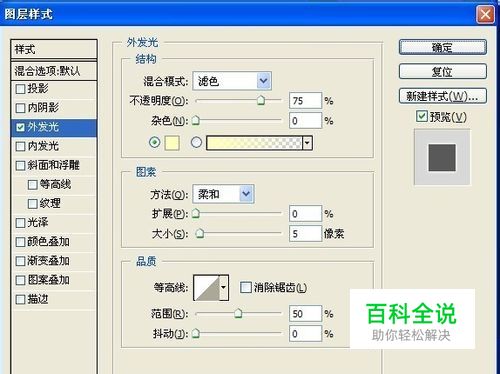Click the 复位 button
The image size is (500, 374).
[x=443, y=71]
